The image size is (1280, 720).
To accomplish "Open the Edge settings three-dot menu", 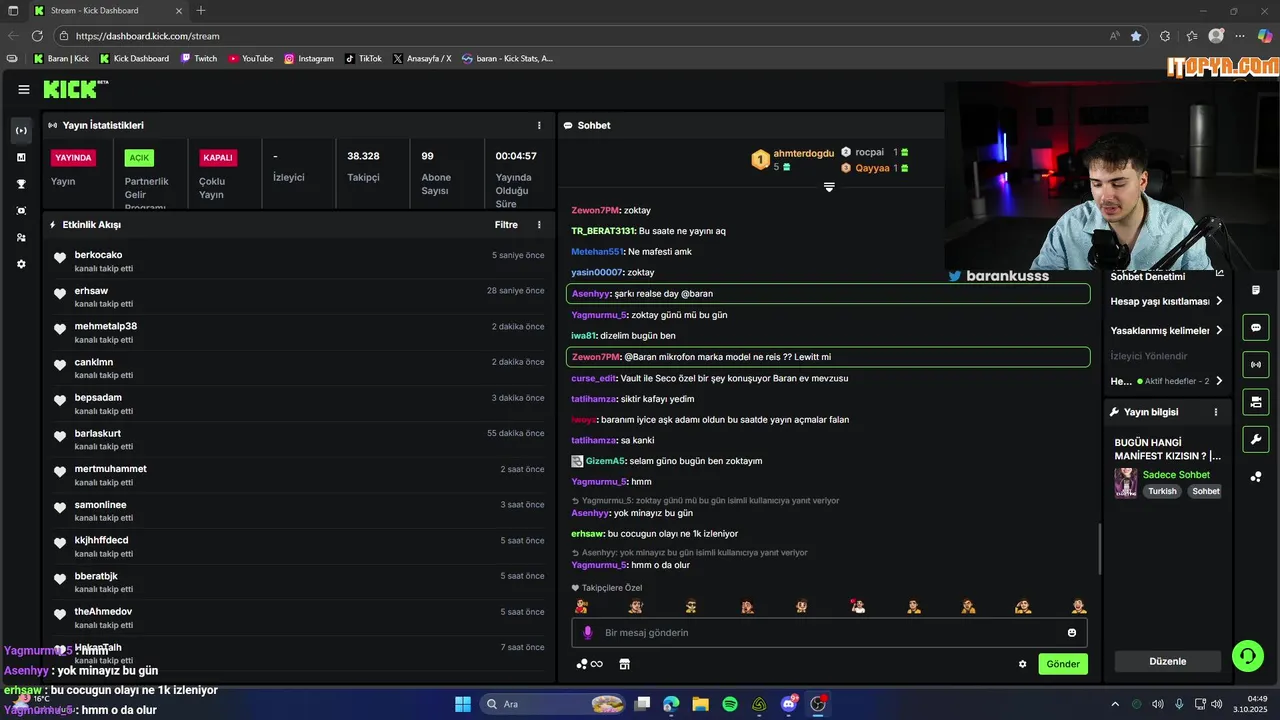I will point(1240,36).
